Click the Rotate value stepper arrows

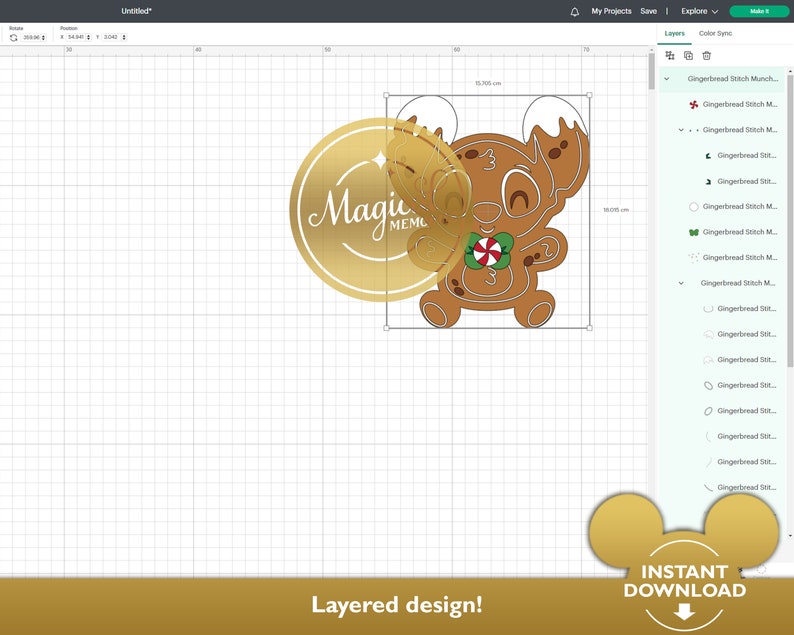coord(44,37)
